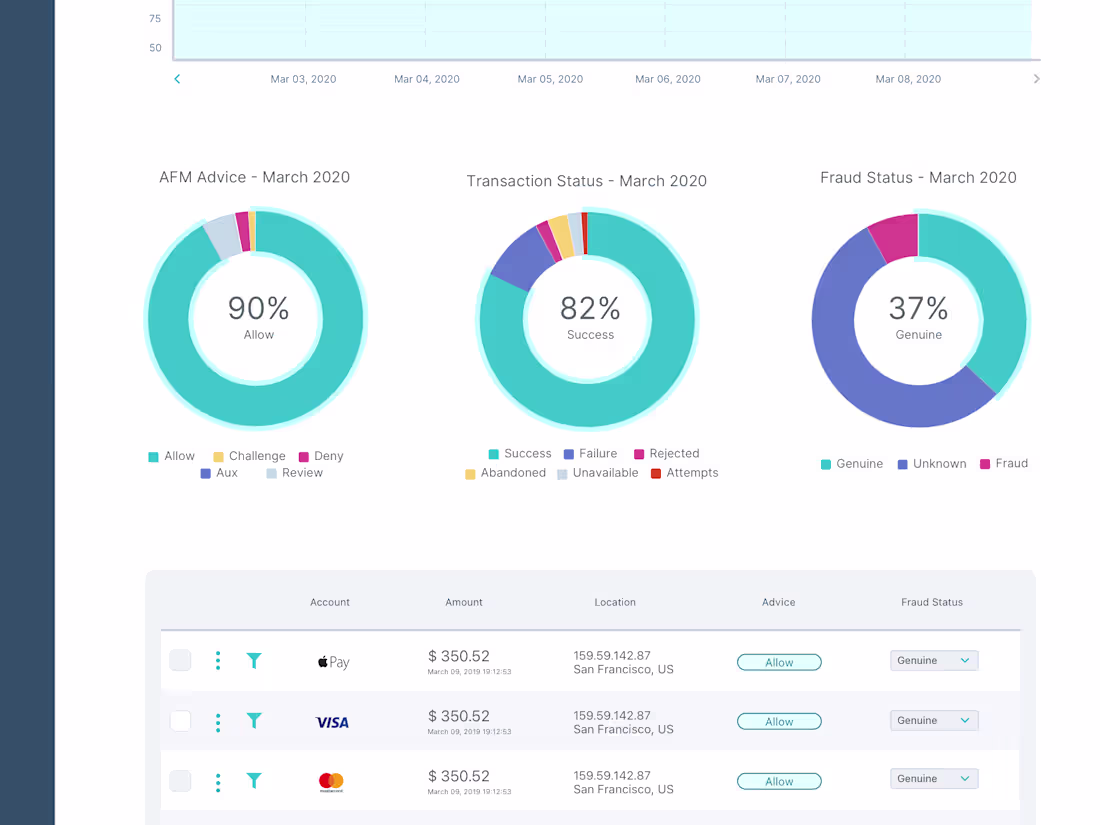Click the Amount column header

pyautogui.click(x=464, y=602)
